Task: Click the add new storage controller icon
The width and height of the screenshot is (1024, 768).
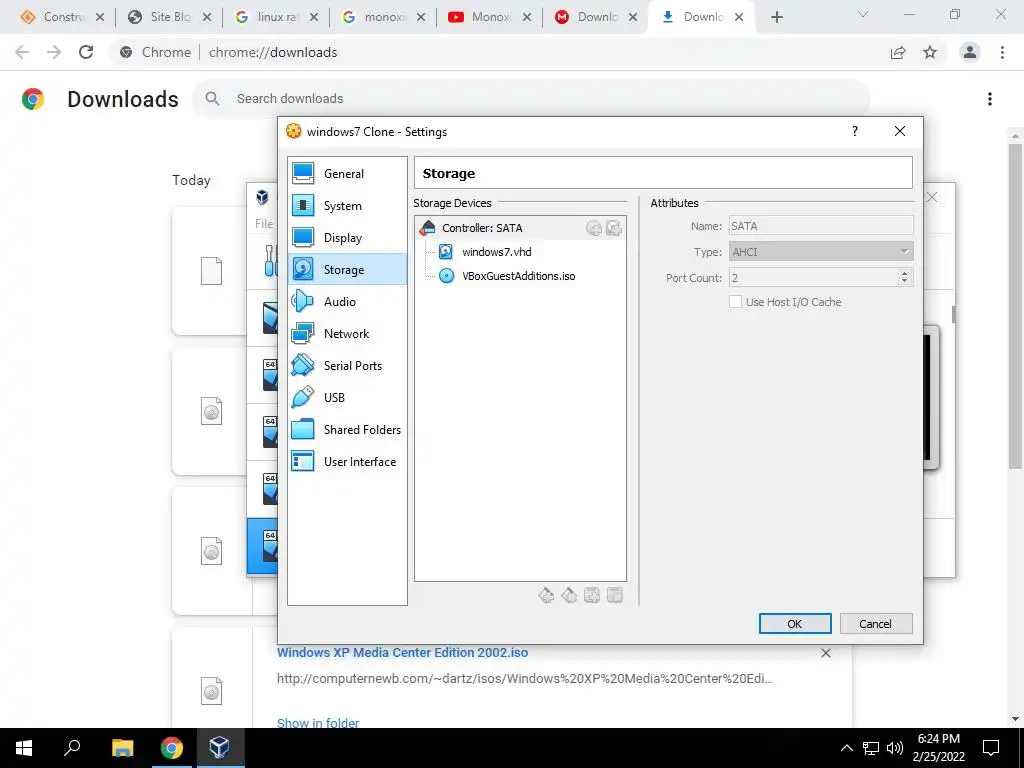Action: [x=546, y=595]
